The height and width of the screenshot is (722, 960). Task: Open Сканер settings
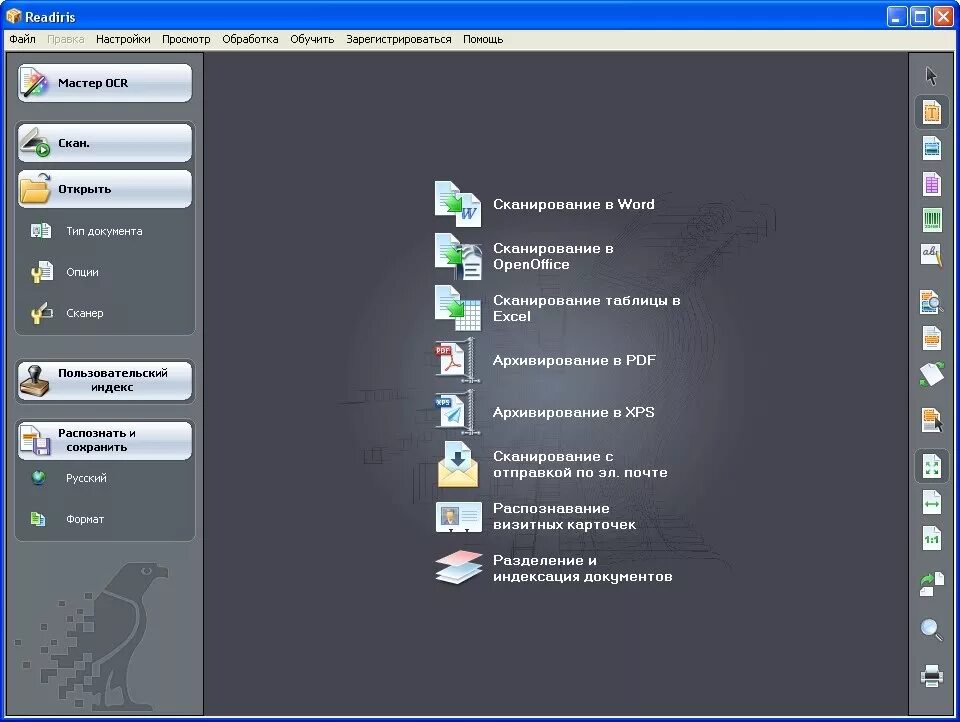pos(67,313)
